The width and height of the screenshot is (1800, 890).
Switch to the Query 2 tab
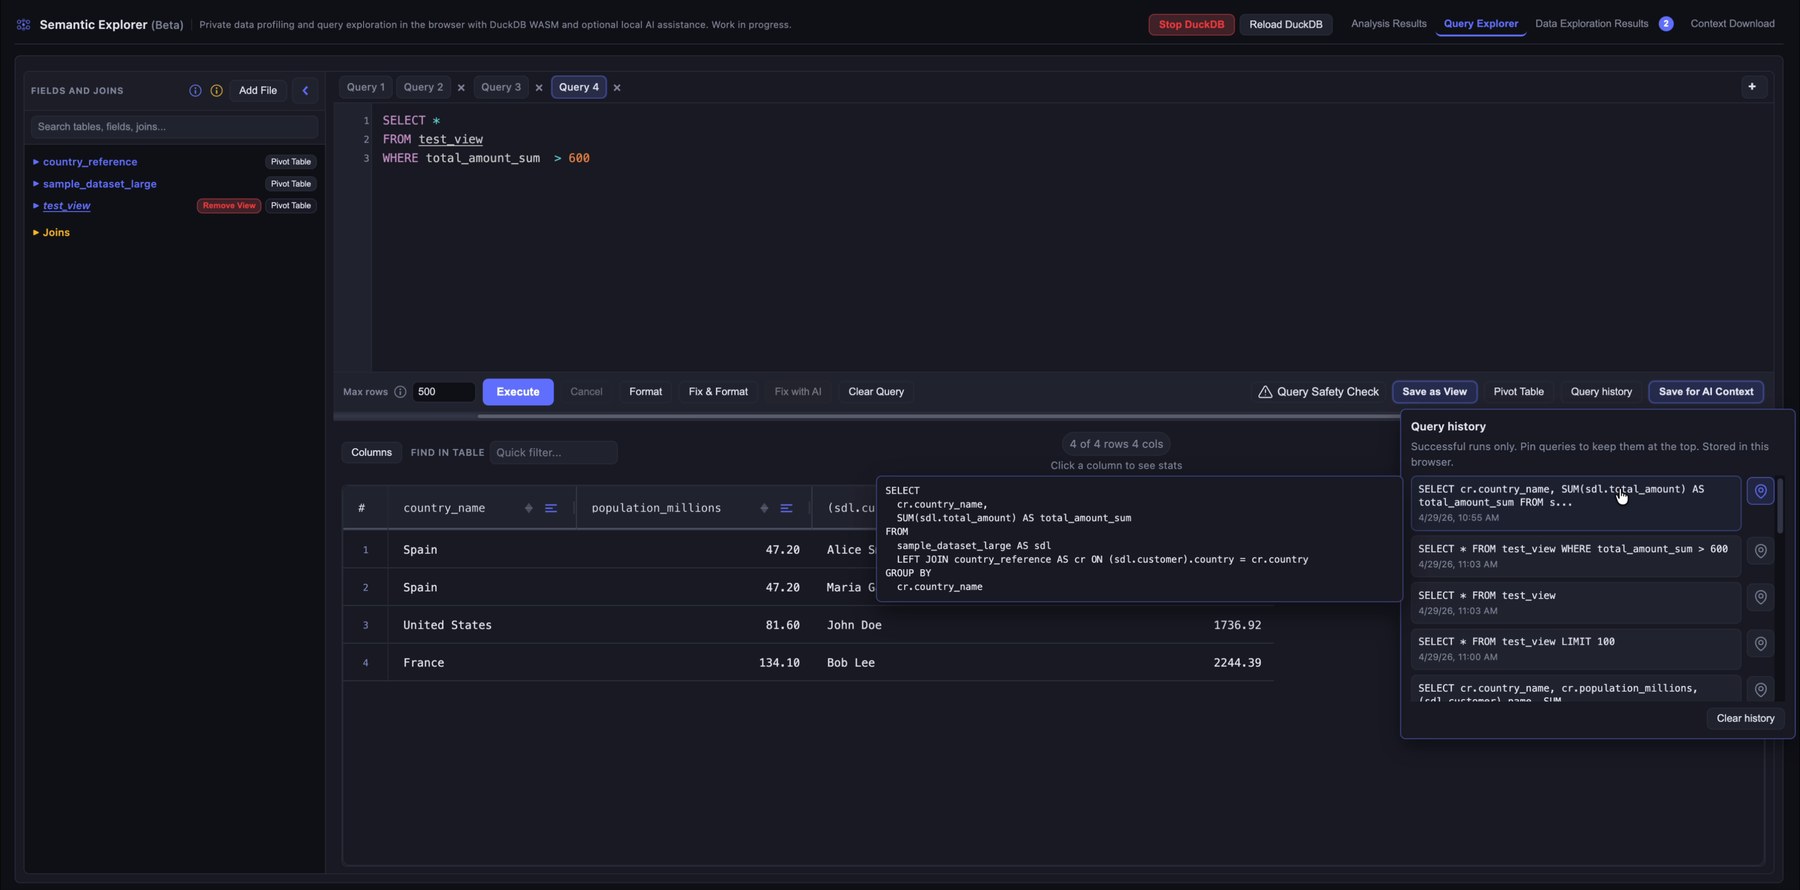[423, 87]
